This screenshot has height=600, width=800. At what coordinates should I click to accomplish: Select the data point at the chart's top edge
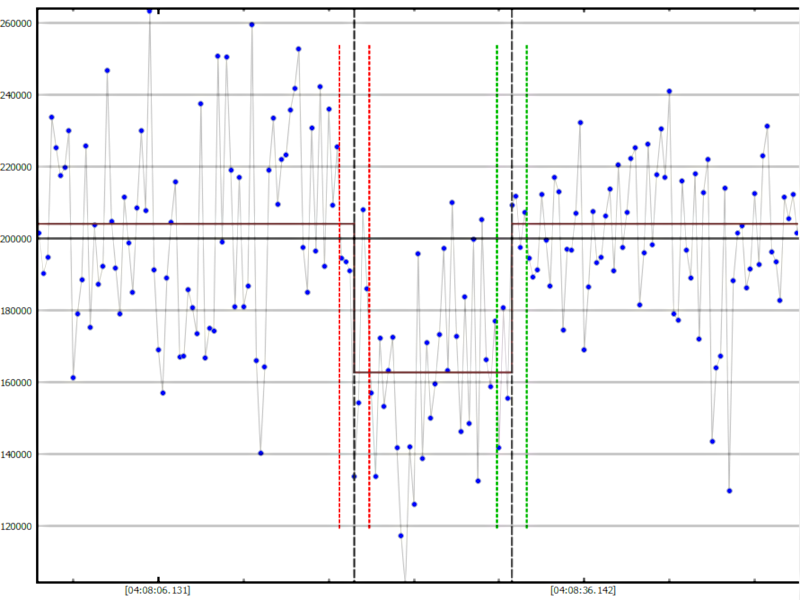point(150,11)
